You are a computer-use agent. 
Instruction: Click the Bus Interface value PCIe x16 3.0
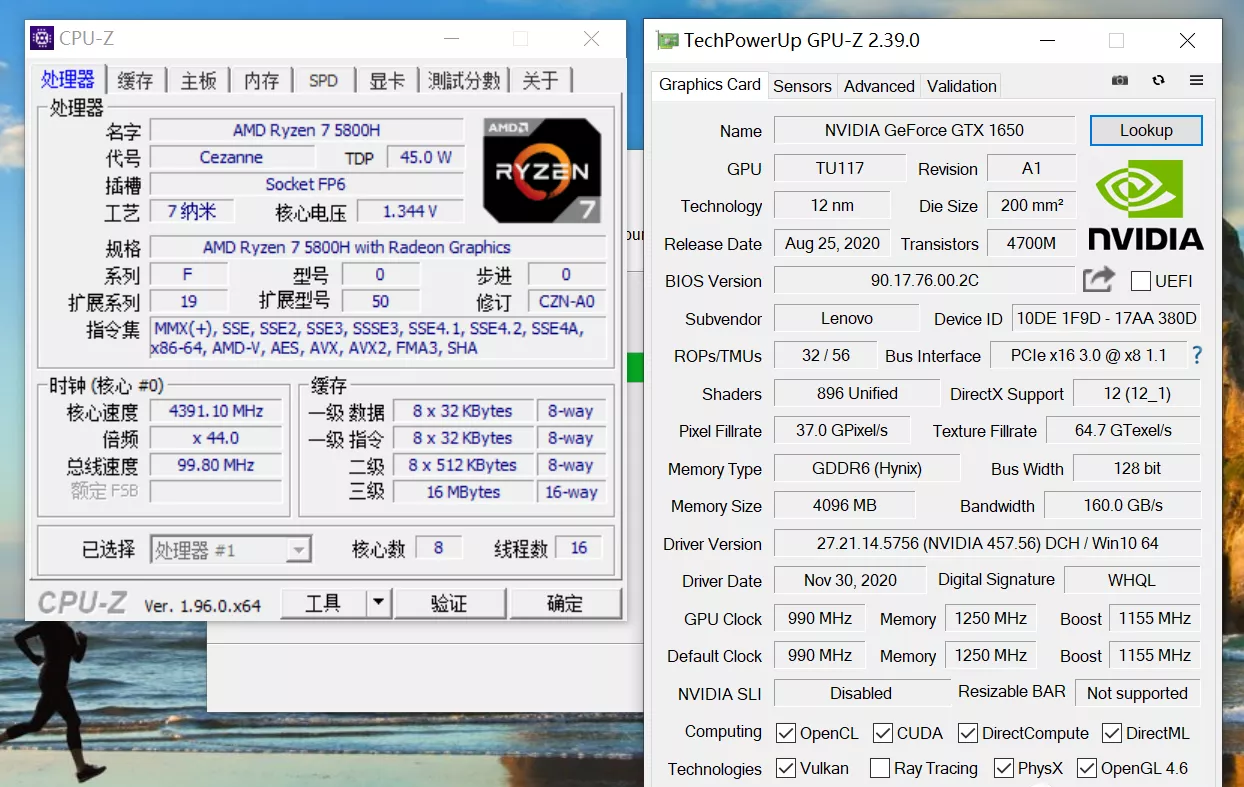pyautogui.click(x=1088, y=355)
